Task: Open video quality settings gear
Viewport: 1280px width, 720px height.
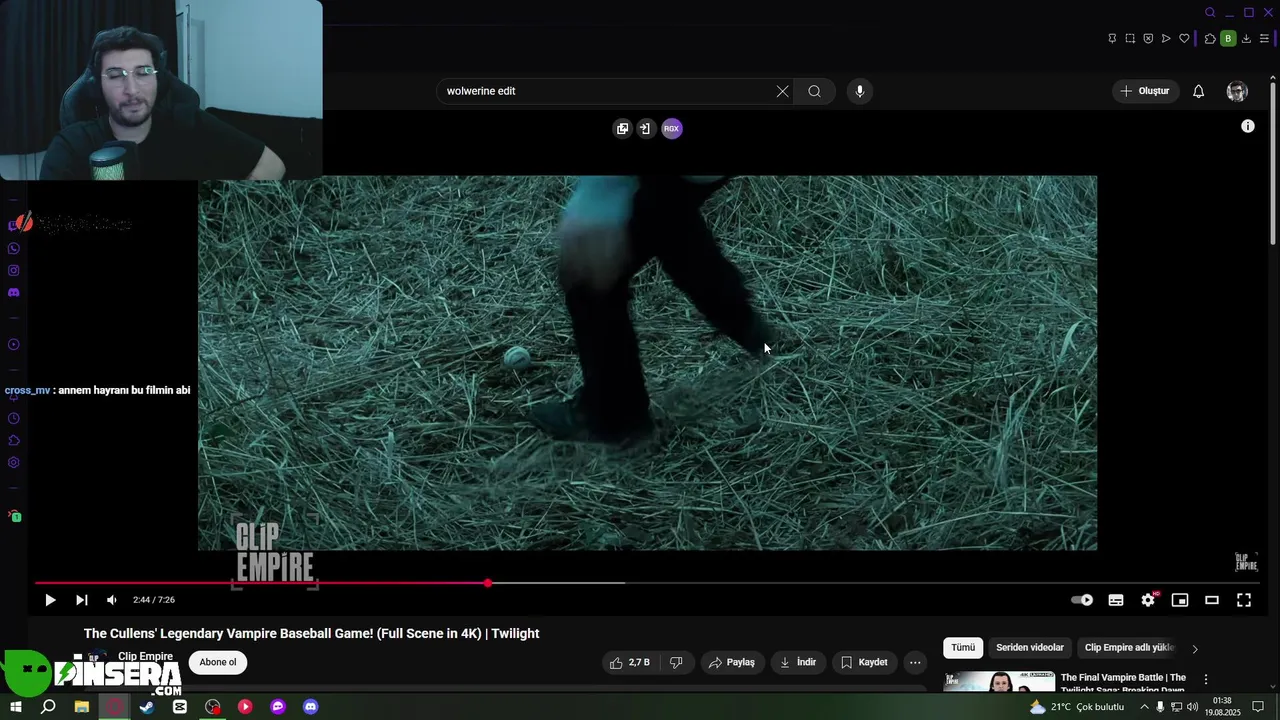Action: (1148, 600)
